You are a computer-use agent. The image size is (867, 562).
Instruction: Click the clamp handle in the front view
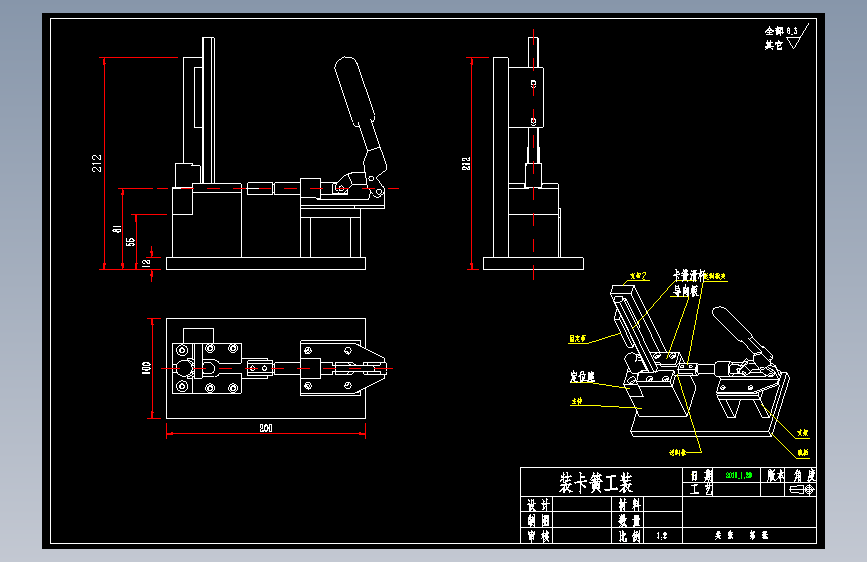pyautogui.click(x=354, y=90)
